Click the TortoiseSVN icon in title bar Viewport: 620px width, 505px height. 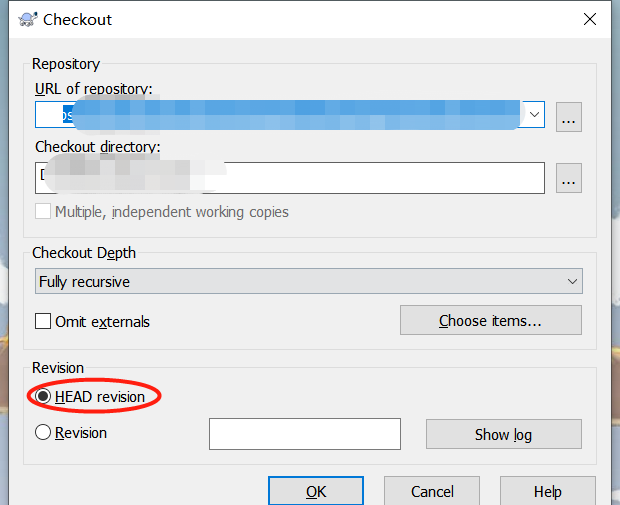coord(28,20)
